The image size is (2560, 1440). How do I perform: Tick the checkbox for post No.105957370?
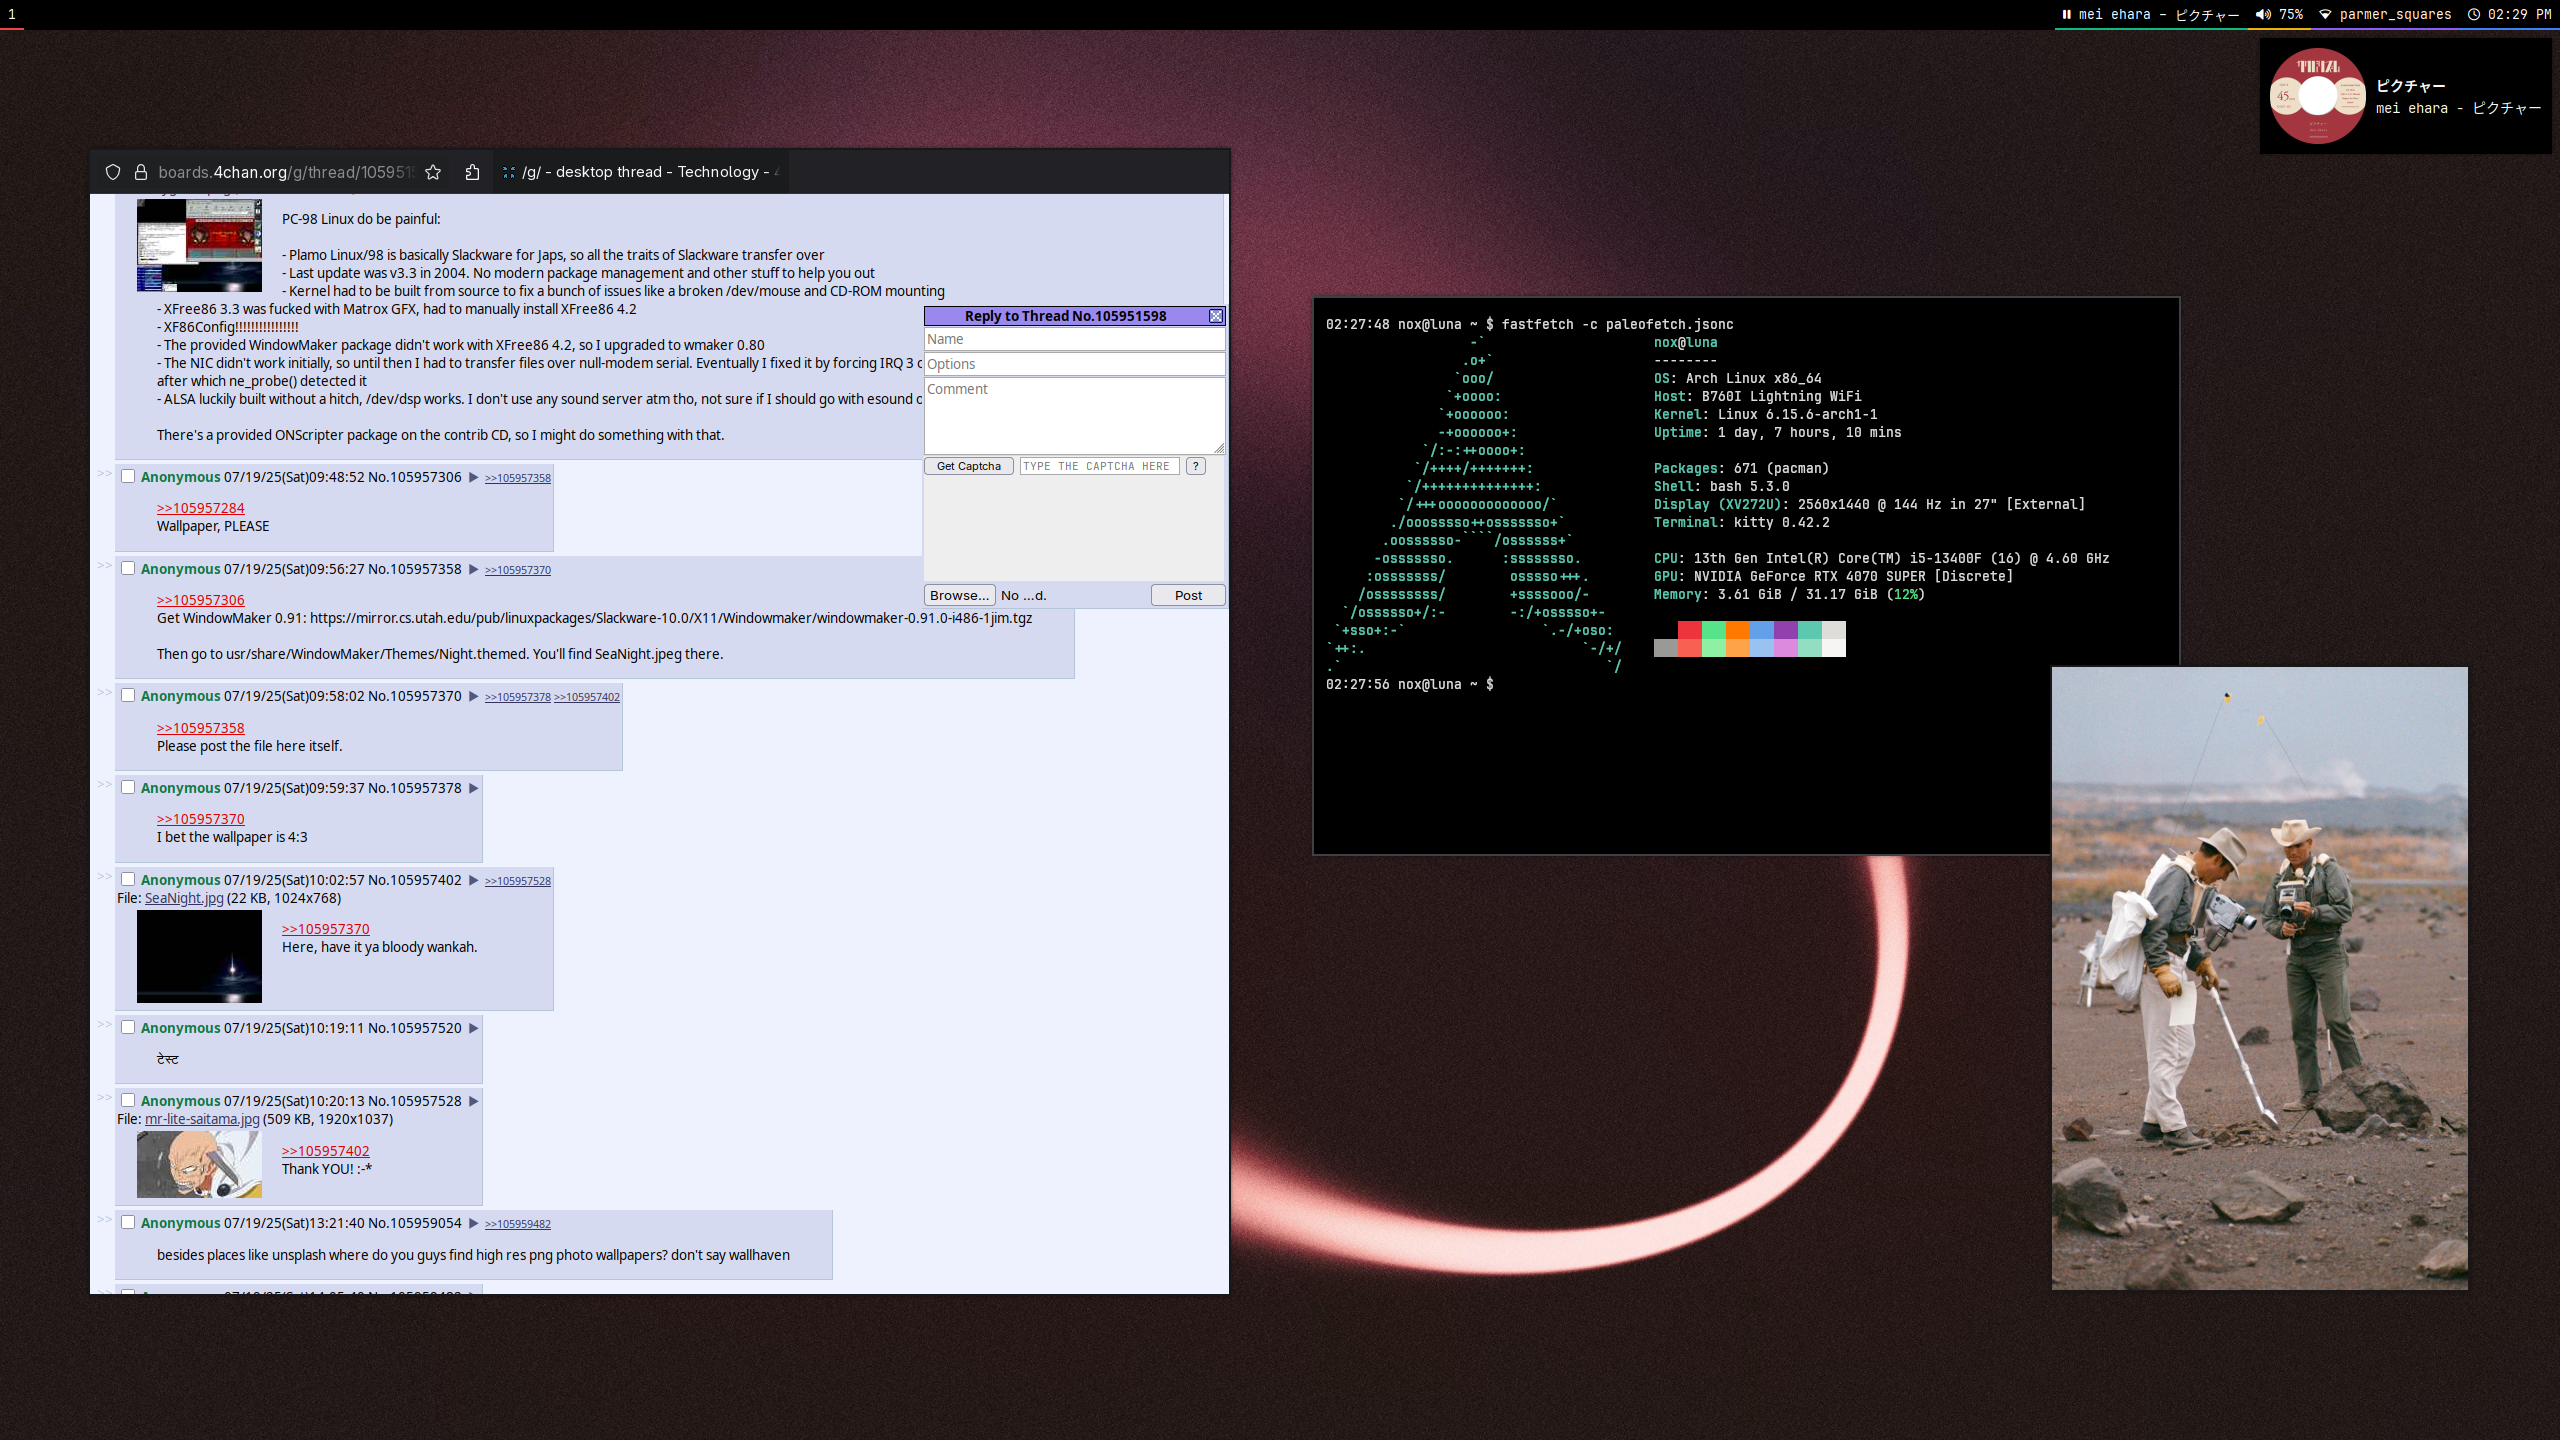click(x=128, y=695)
